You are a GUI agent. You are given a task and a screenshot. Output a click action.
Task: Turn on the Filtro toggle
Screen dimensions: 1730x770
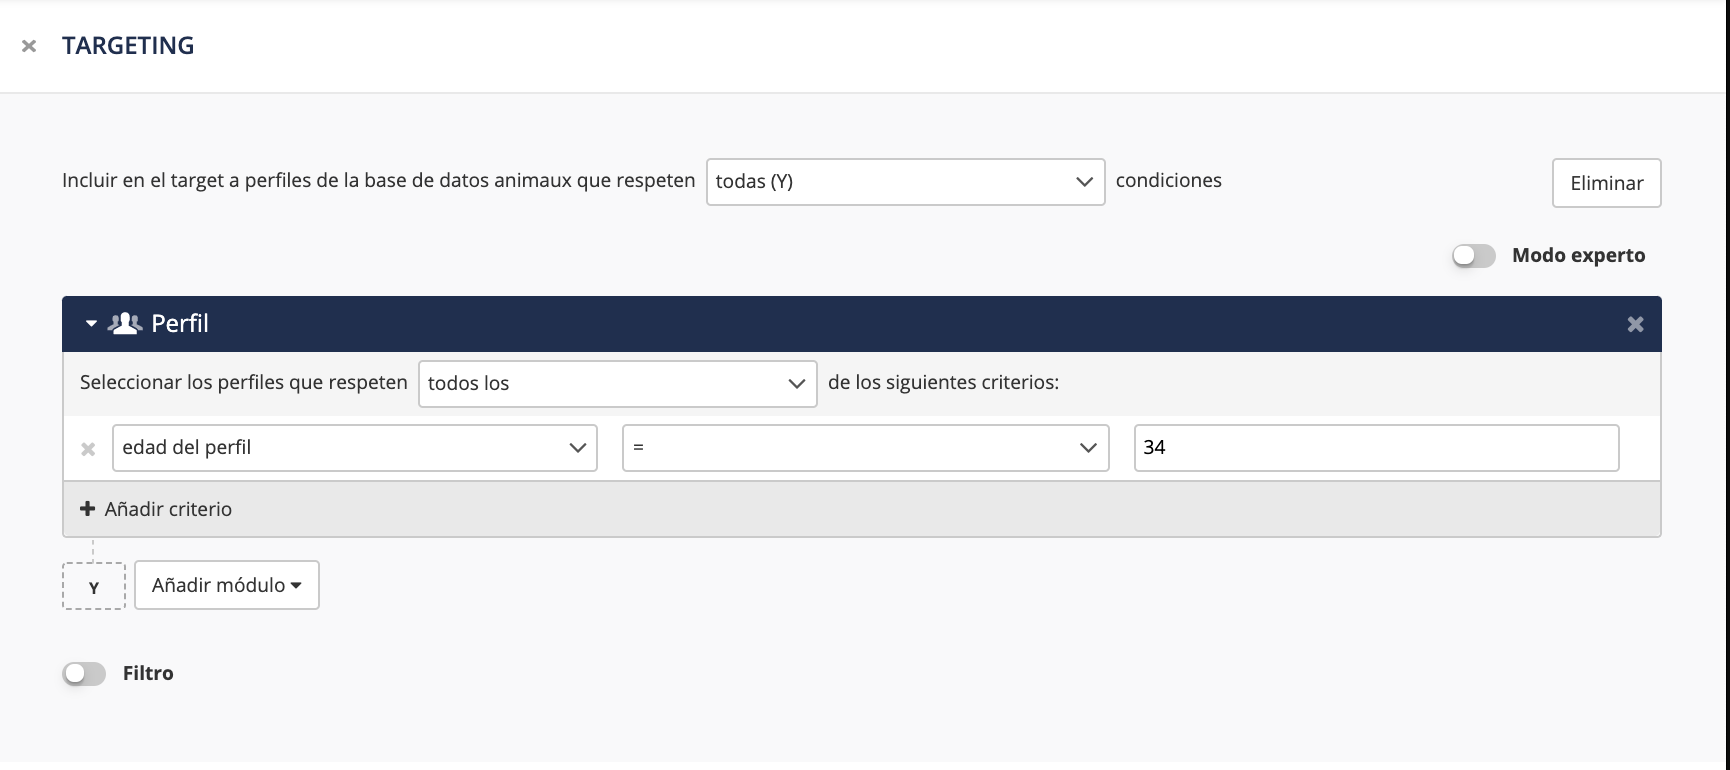84,674
